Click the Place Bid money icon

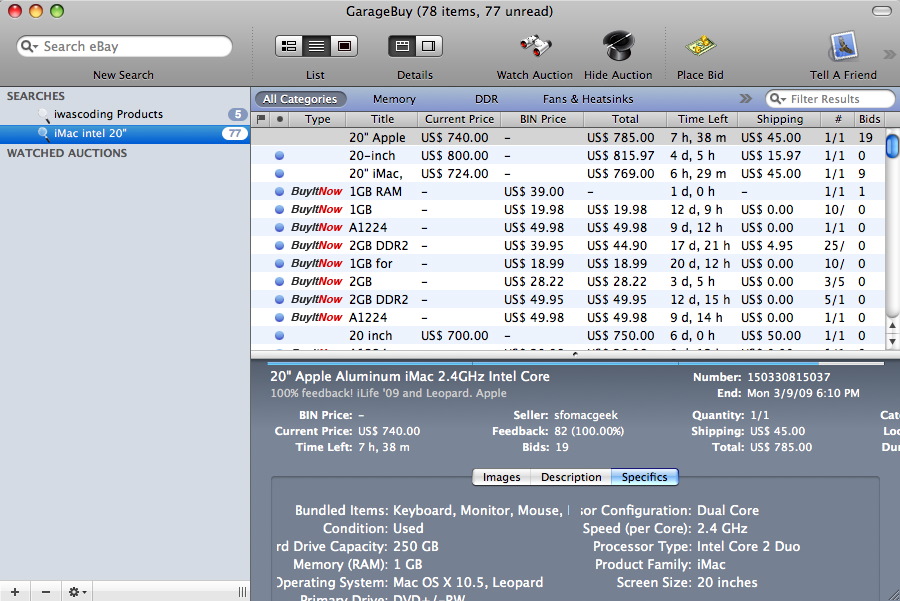(700, 46)
